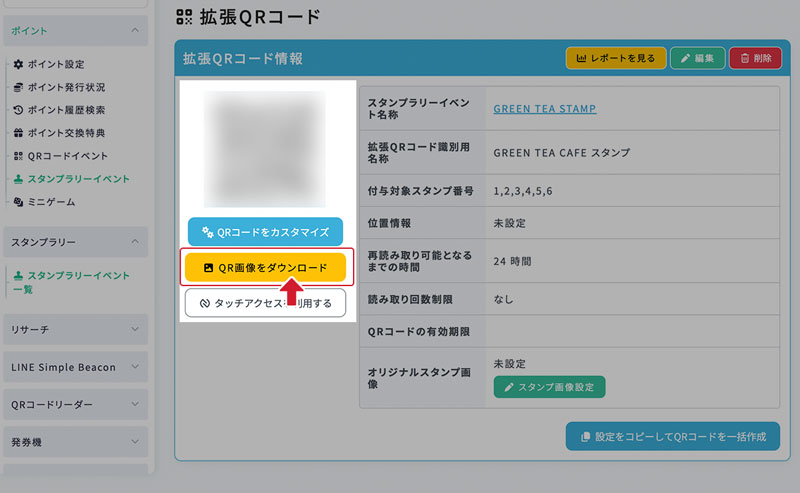Collapse the スタンプラリー sidebar section
The width and height of the screenshot is (800, 493).
click(x=135, y=242)
